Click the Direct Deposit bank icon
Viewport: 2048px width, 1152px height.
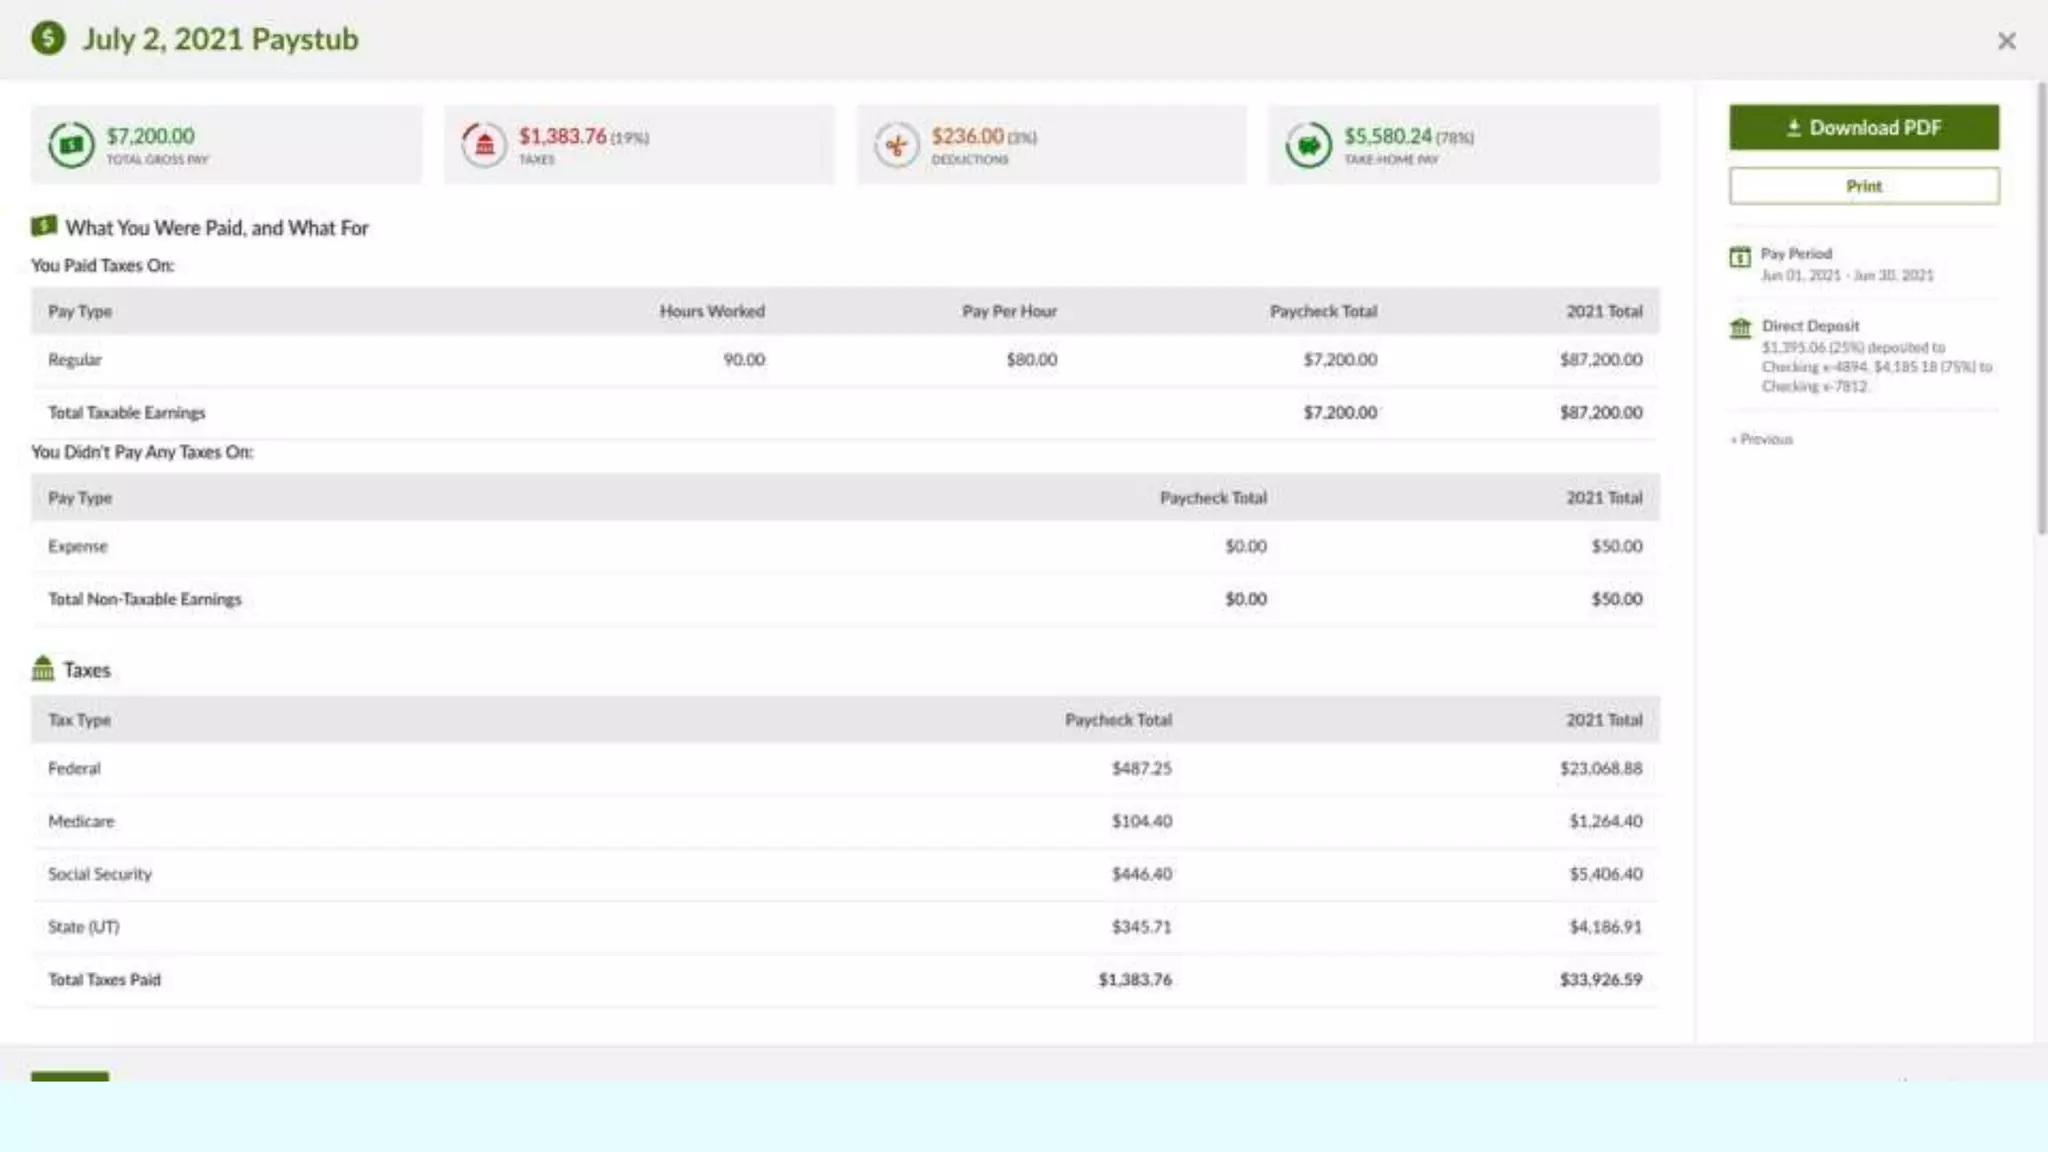1740,328
